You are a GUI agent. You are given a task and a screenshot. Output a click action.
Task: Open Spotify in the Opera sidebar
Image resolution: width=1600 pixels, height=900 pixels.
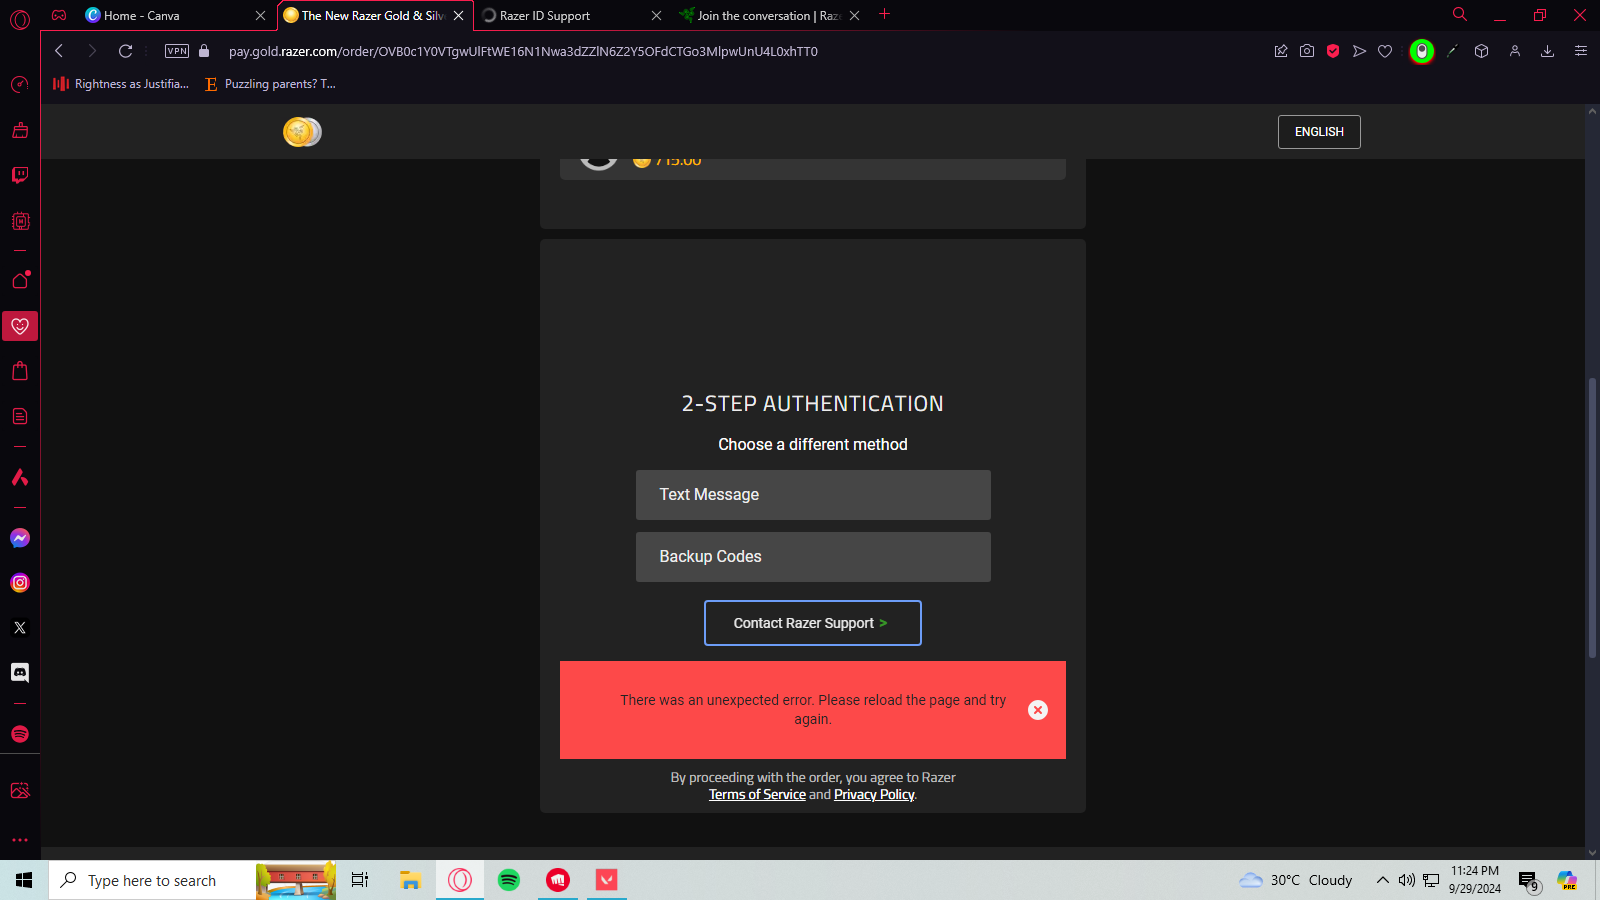(20, 734)
